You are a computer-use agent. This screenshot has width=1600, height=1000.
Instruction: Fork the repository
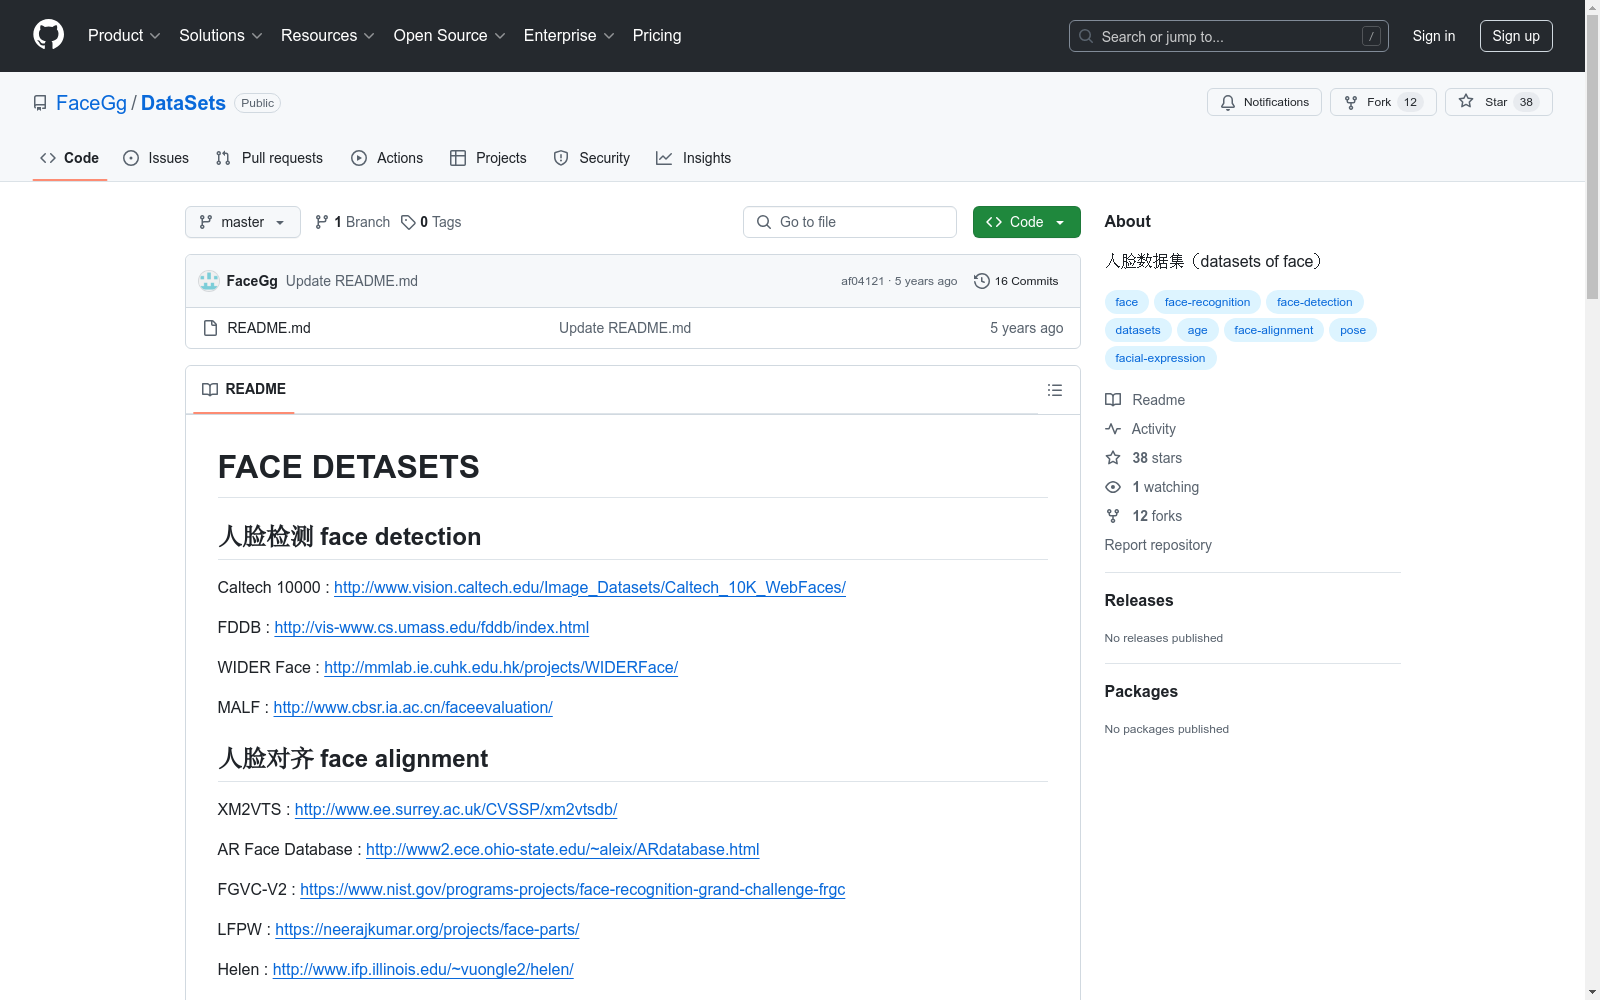pyautogui.click(x=1383, y=102)
